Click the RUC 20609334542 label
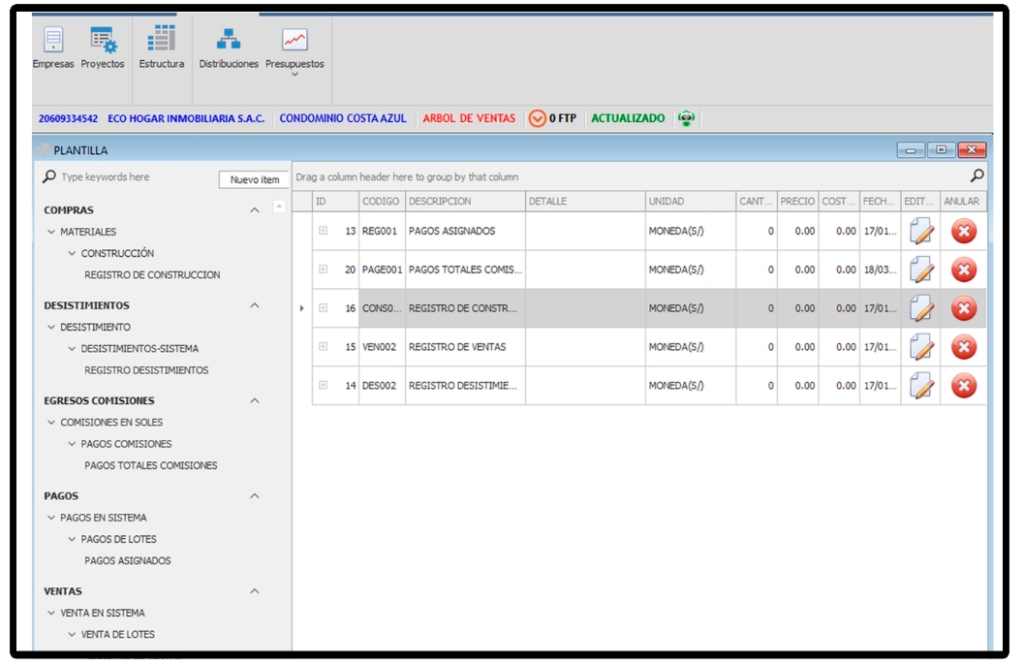 pos(68,118)
